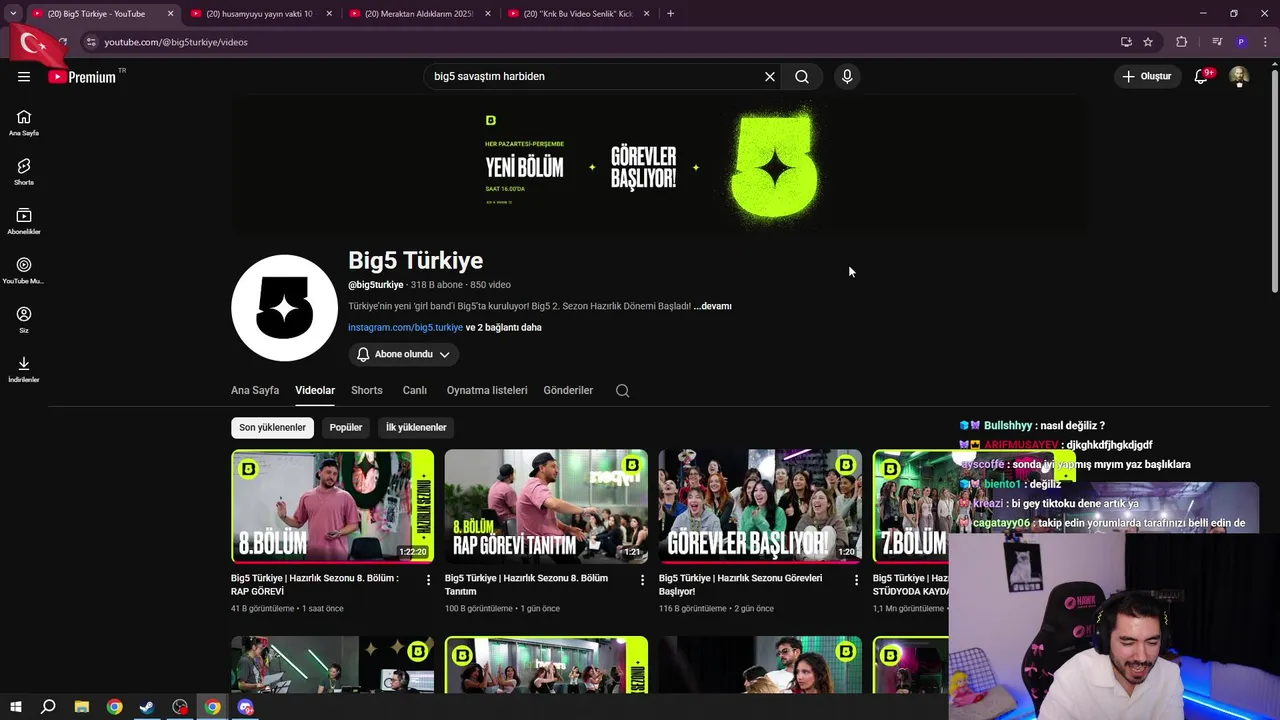Open Abonelikler in the sidebar
The image size is (1280, 720).
pos(24,221)
